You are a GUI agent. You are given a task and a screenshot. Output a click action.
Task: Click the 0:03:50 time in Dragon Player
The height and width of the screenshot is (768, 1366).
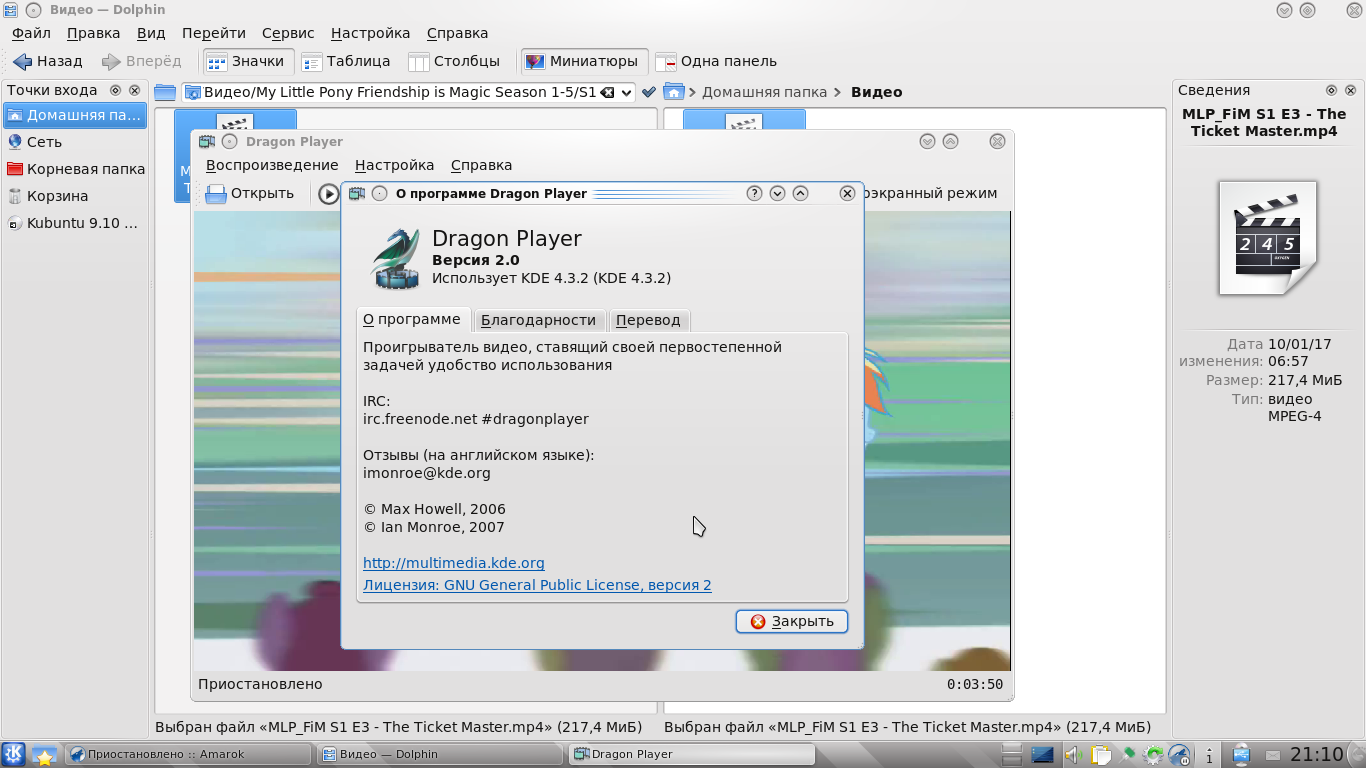tap(975, 684)
